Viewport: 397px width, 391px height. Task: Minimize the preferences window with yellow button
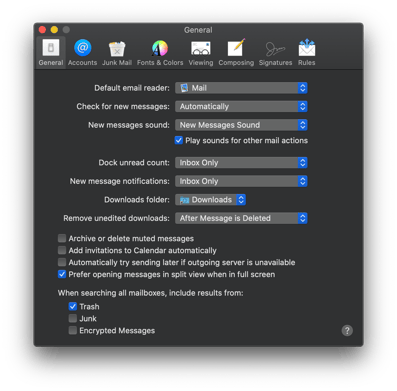[54, 30]
